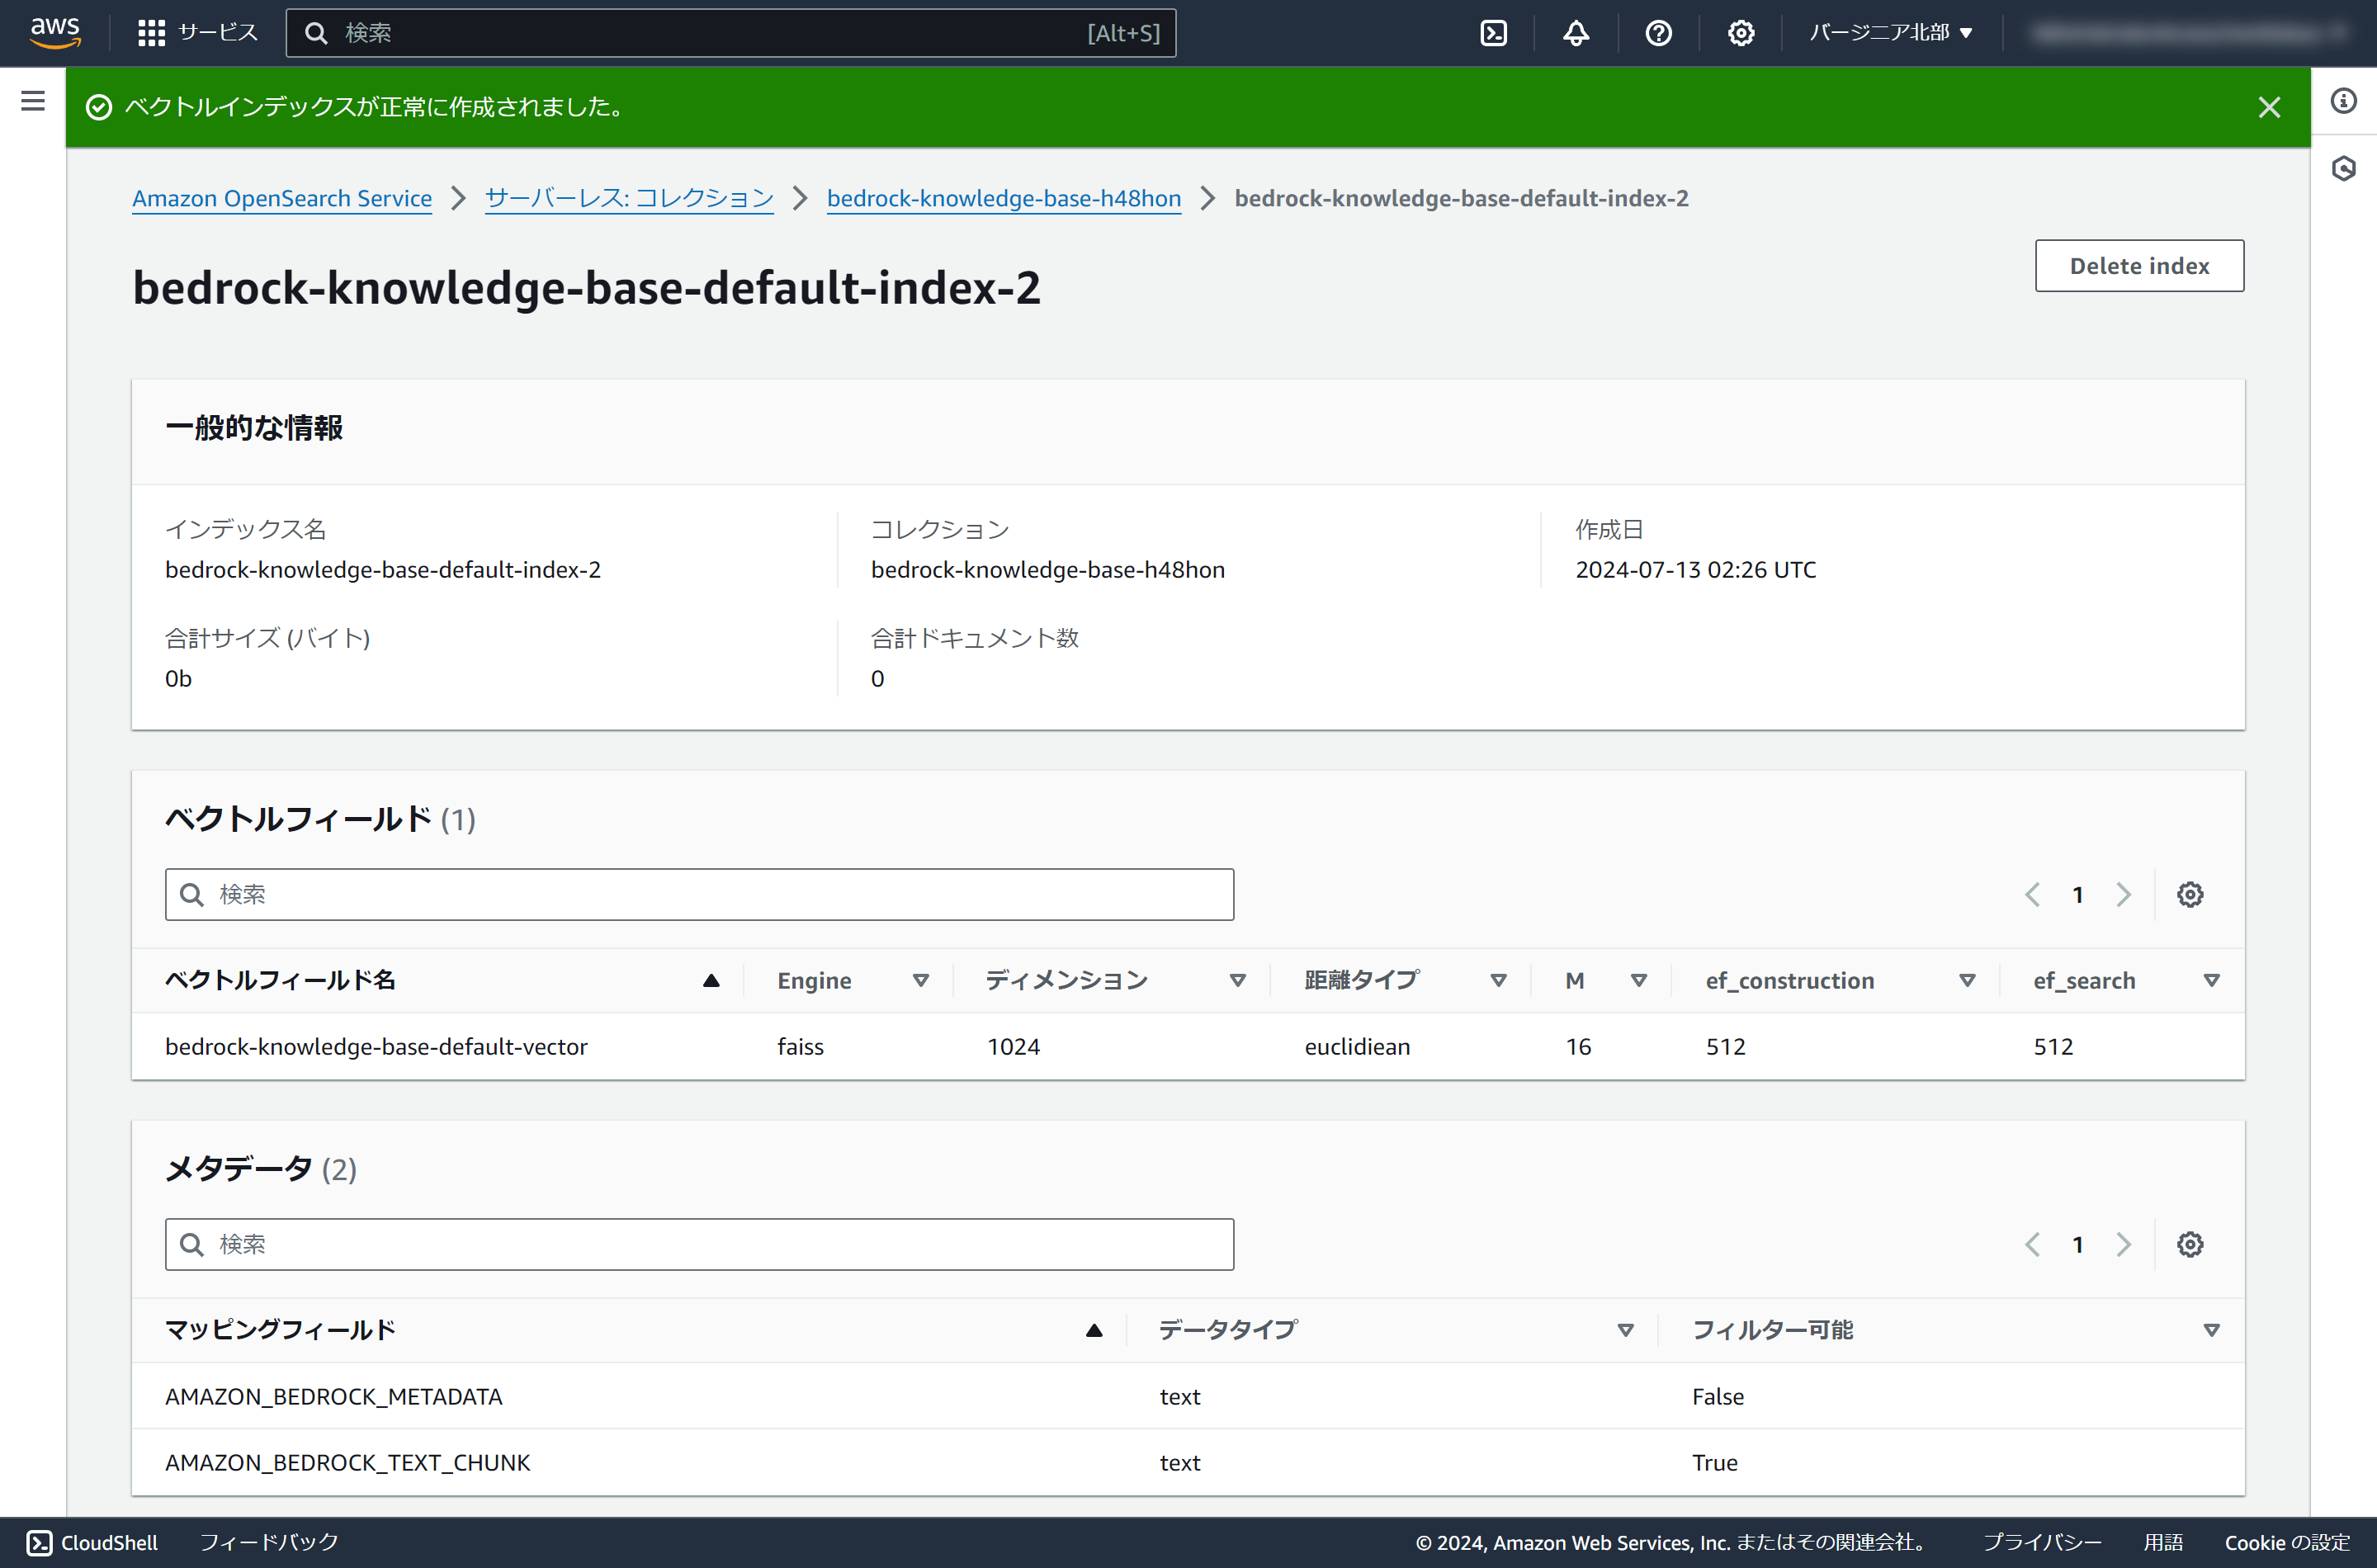Sort by ef_construction column arrow

1967,980
